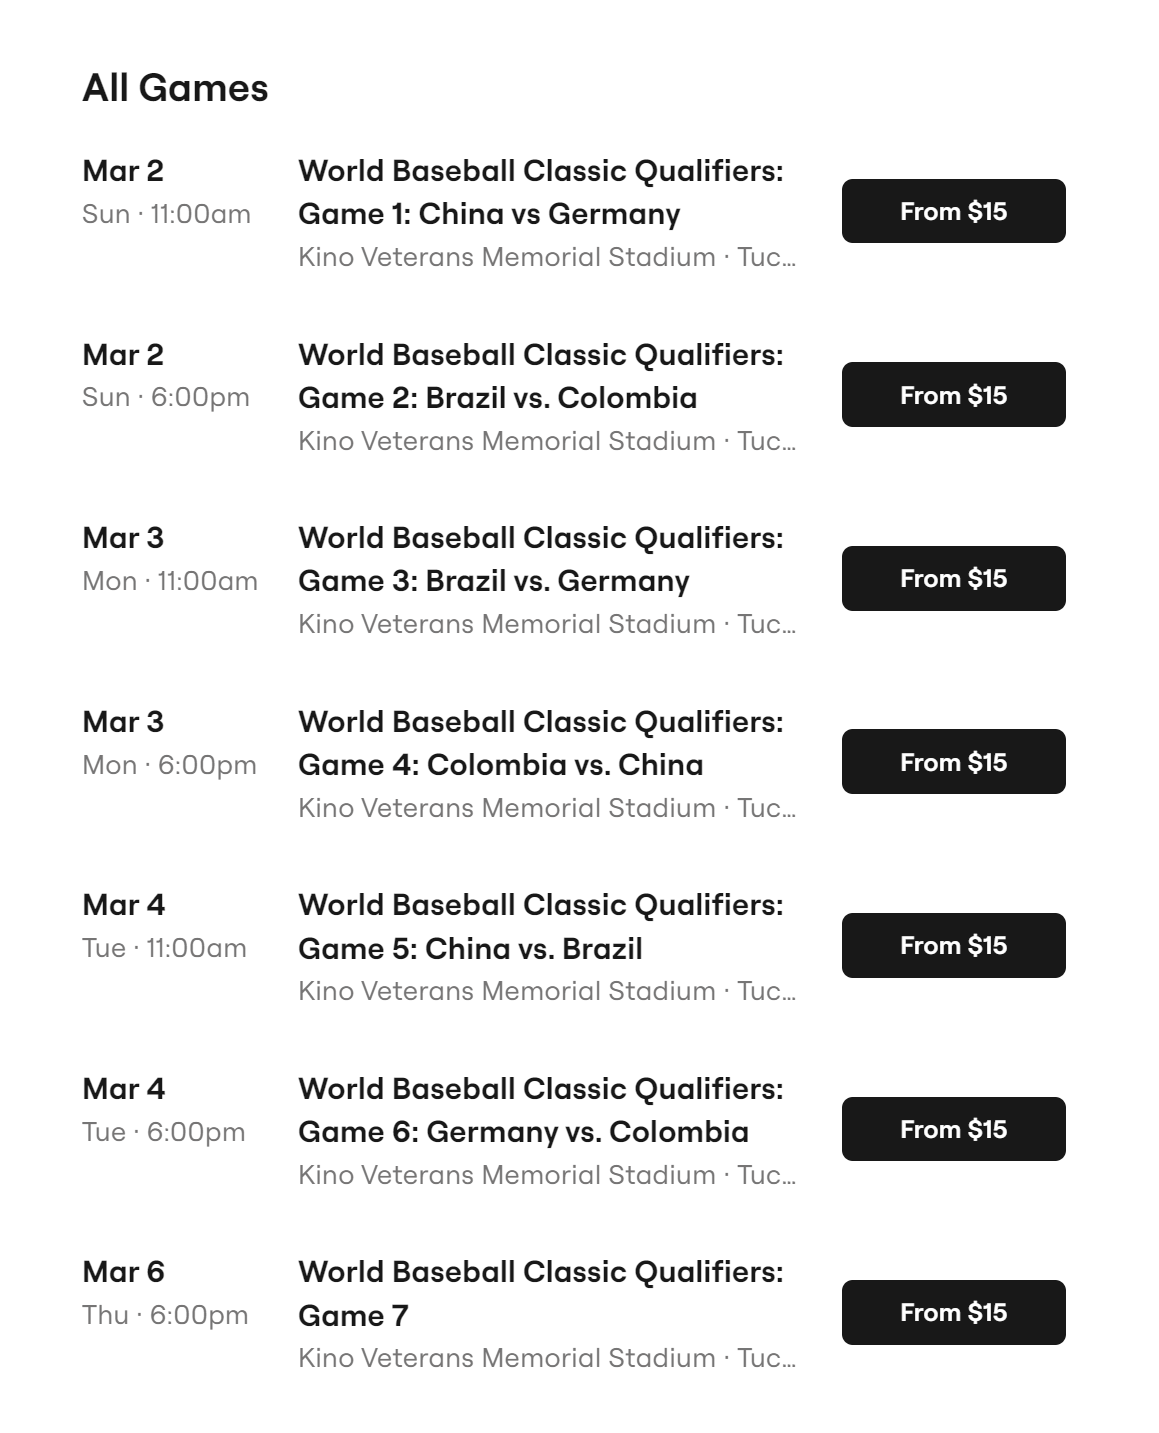The height and width of the screenshot is (1433, 1159).
Task: Open Game 3: Brazil vs. Germany title
Action: point(541,559)
